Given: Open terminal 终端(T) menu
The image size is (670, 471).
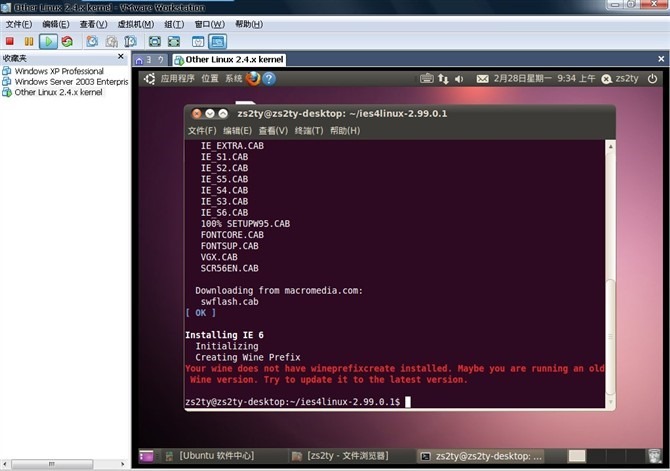Looking at the screenshot, I should tap(309, 131).
